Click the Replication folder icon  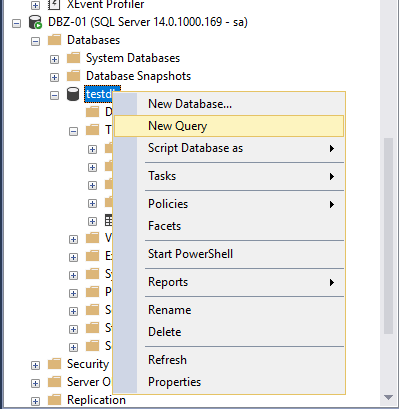[x=54, y=400]
